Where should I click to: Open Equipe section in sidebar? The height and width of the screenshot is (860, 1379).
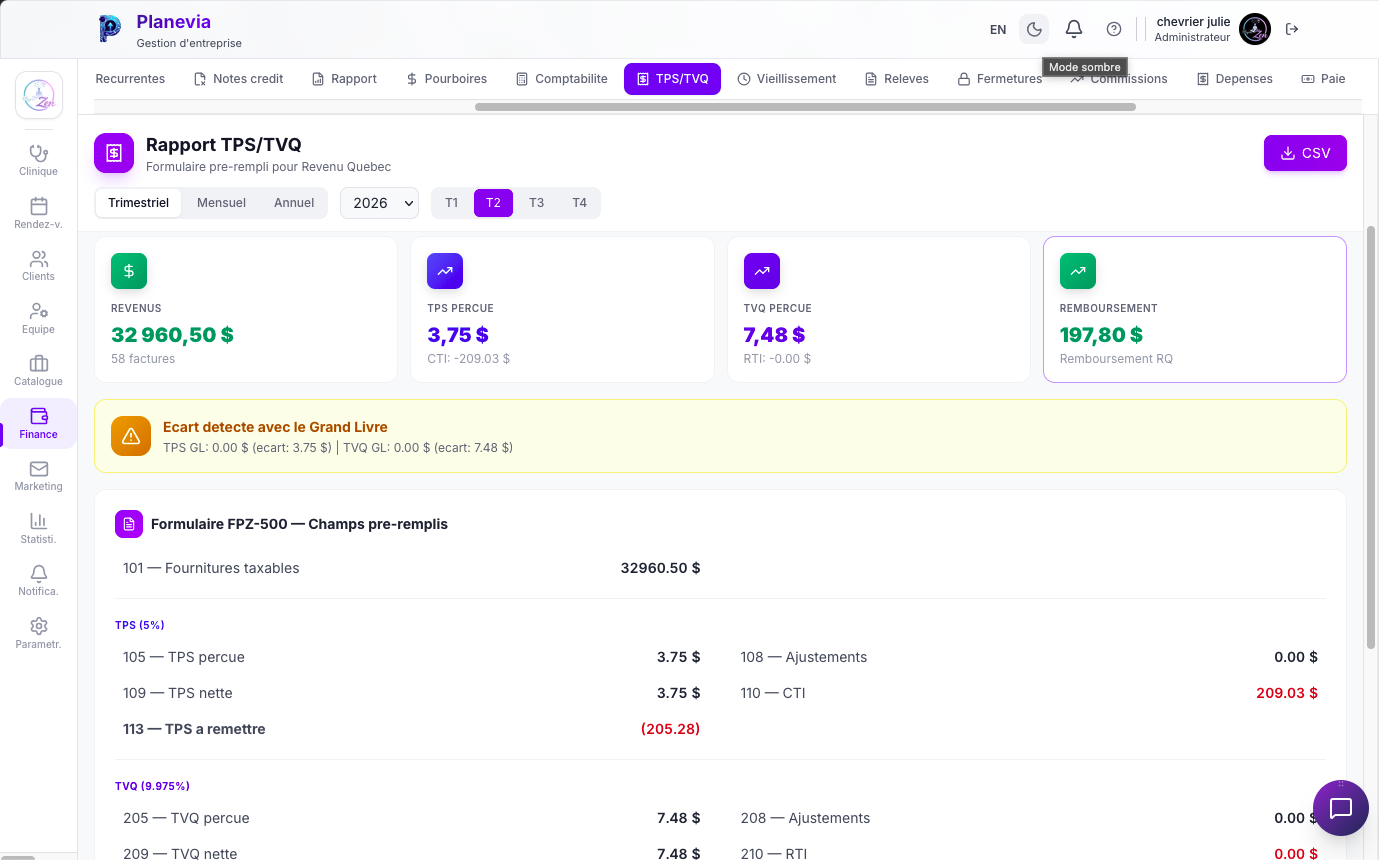pos(39,318)
